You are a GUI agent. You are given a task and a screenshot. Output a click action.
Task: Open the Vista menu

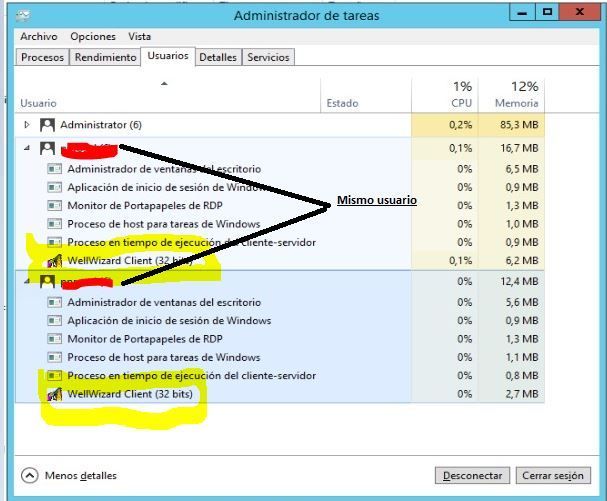pos(140,36)
